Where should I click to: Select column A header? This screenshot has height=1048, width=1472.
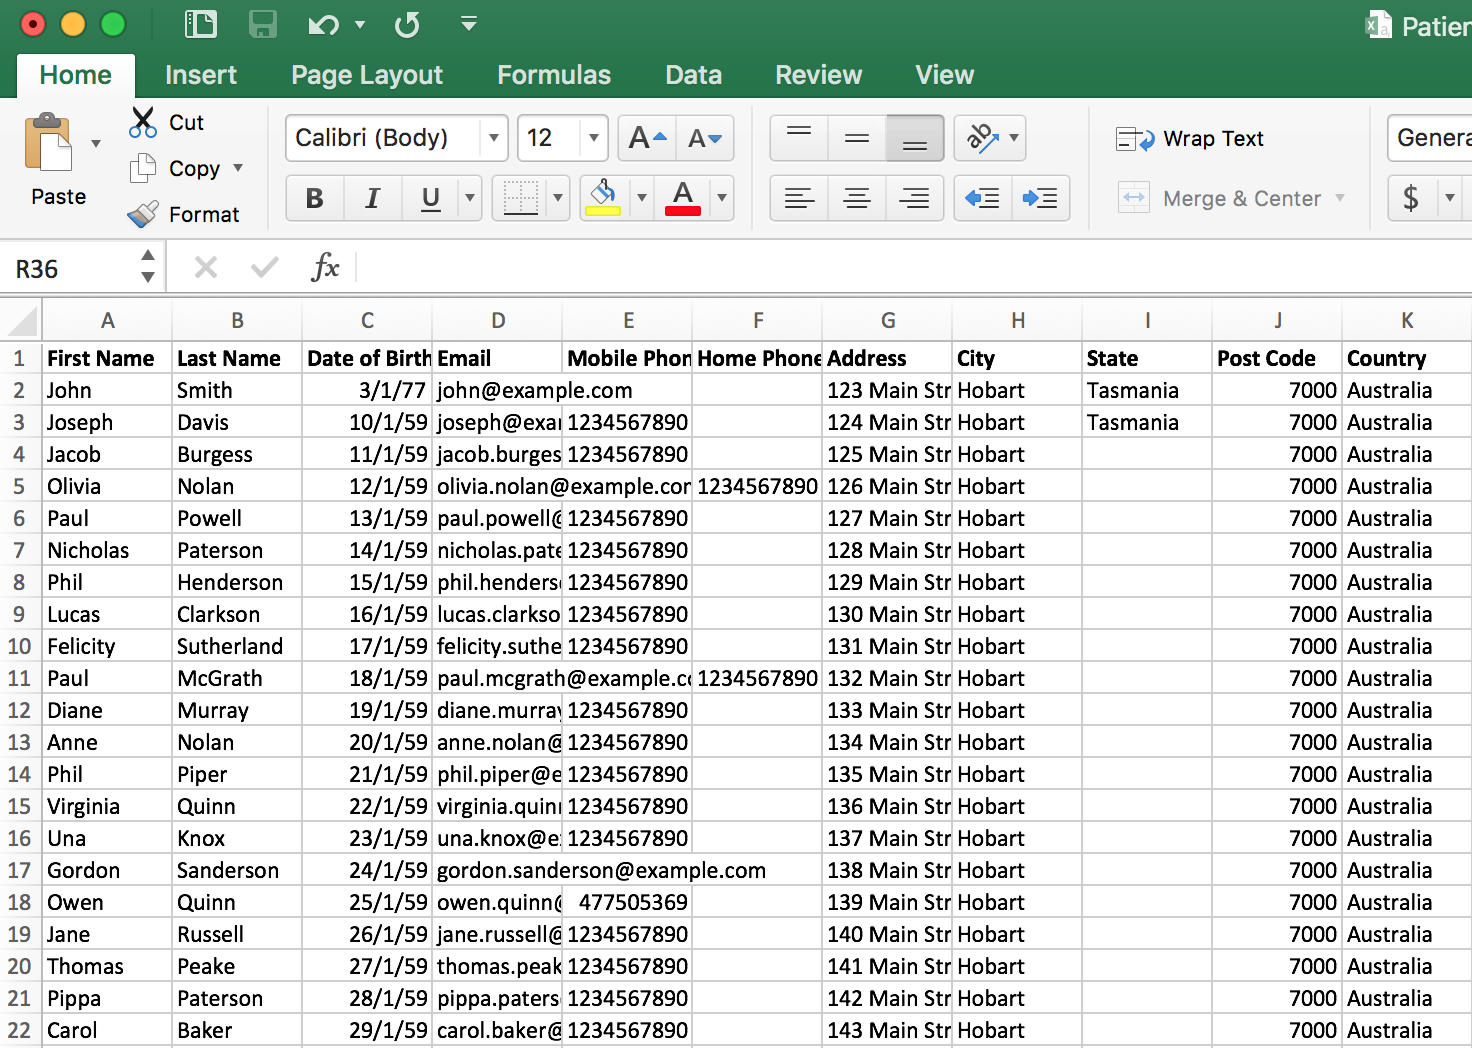tap(107, 321)
